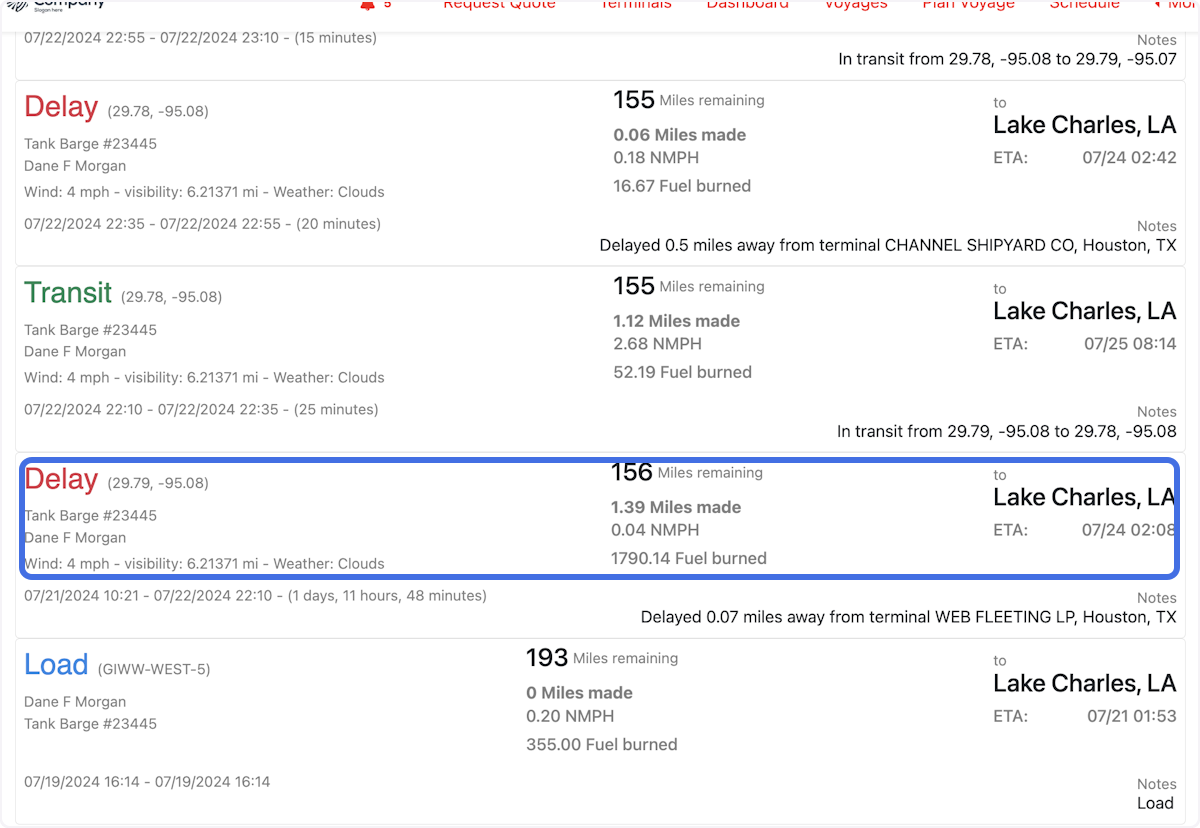The width and height of the screenshot is (1200, 828).
Task: Open the Terminals page
Action: (635, 5)
